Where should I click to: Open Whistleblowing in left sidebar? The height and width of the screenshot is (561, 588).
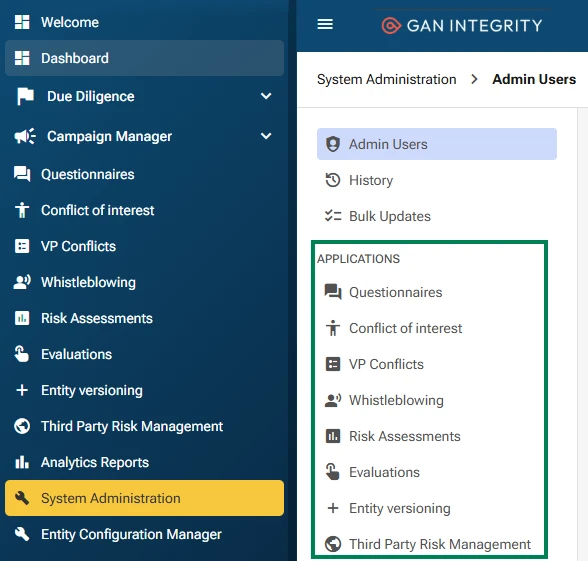coord(144,282)
